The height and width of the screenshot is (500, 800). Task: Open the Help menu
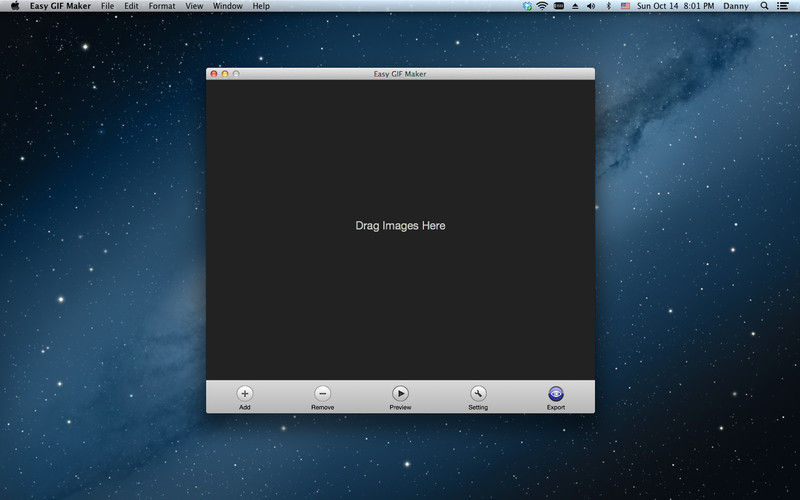(261, 6)
